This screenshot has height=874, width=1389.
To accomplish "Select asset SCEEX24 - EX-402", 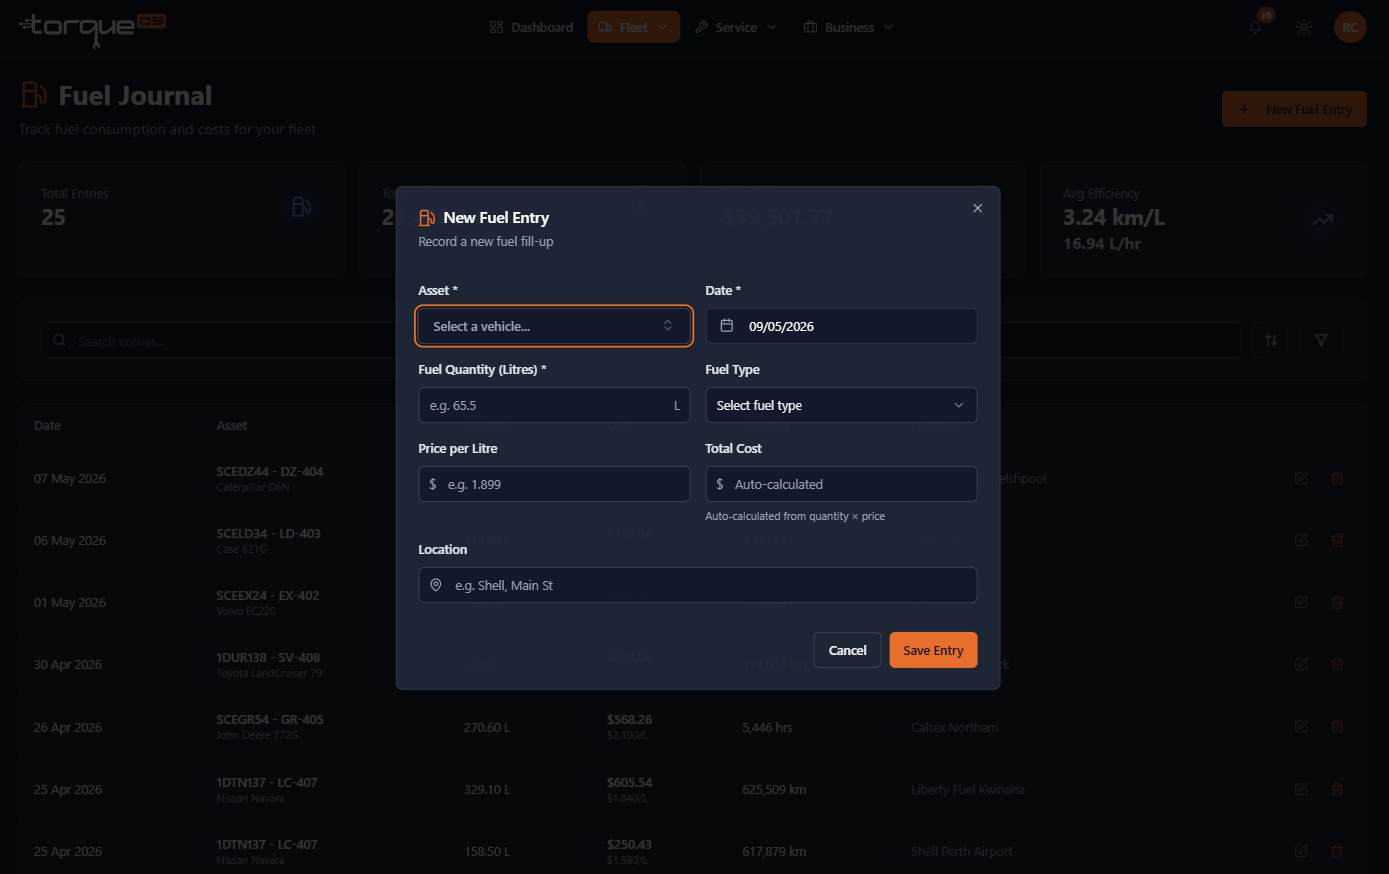I will (x=267, y=595).
